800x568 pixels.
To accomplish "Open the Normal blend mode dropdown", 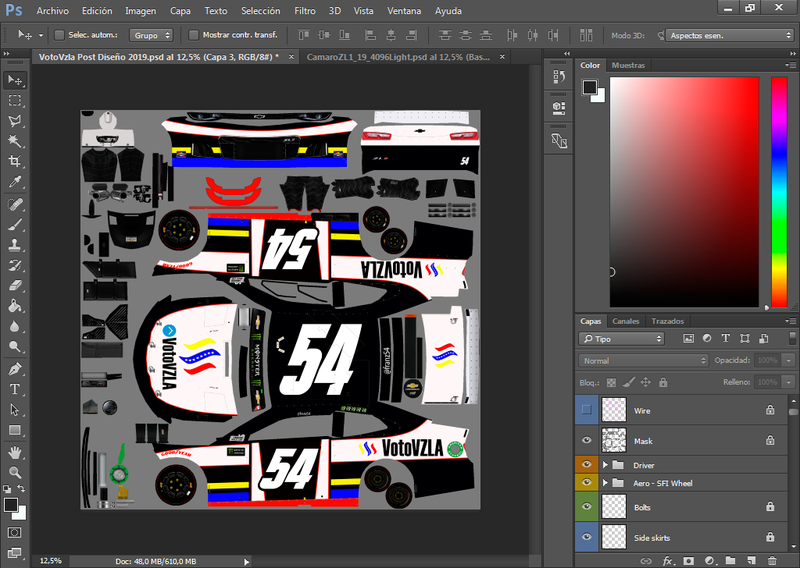I will click(643, 361).
